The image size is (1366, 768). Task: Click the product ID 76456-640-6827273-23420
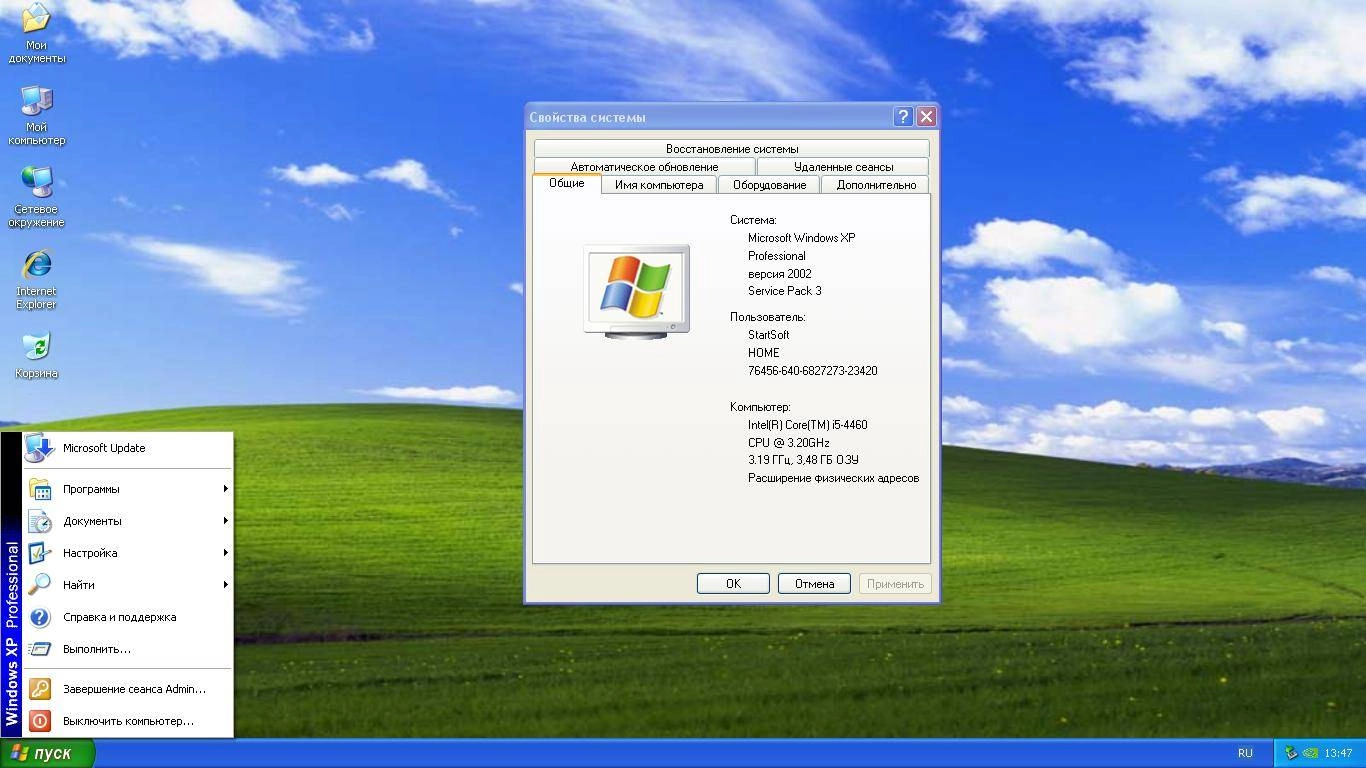[812, 371]
